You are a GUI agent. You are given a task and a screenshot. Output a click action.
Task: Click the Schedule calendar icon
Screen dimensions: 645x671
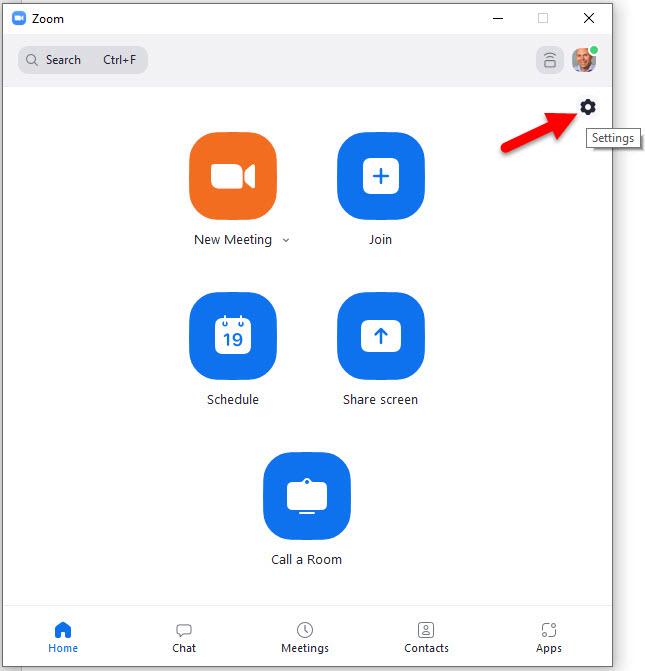[232, 336]
